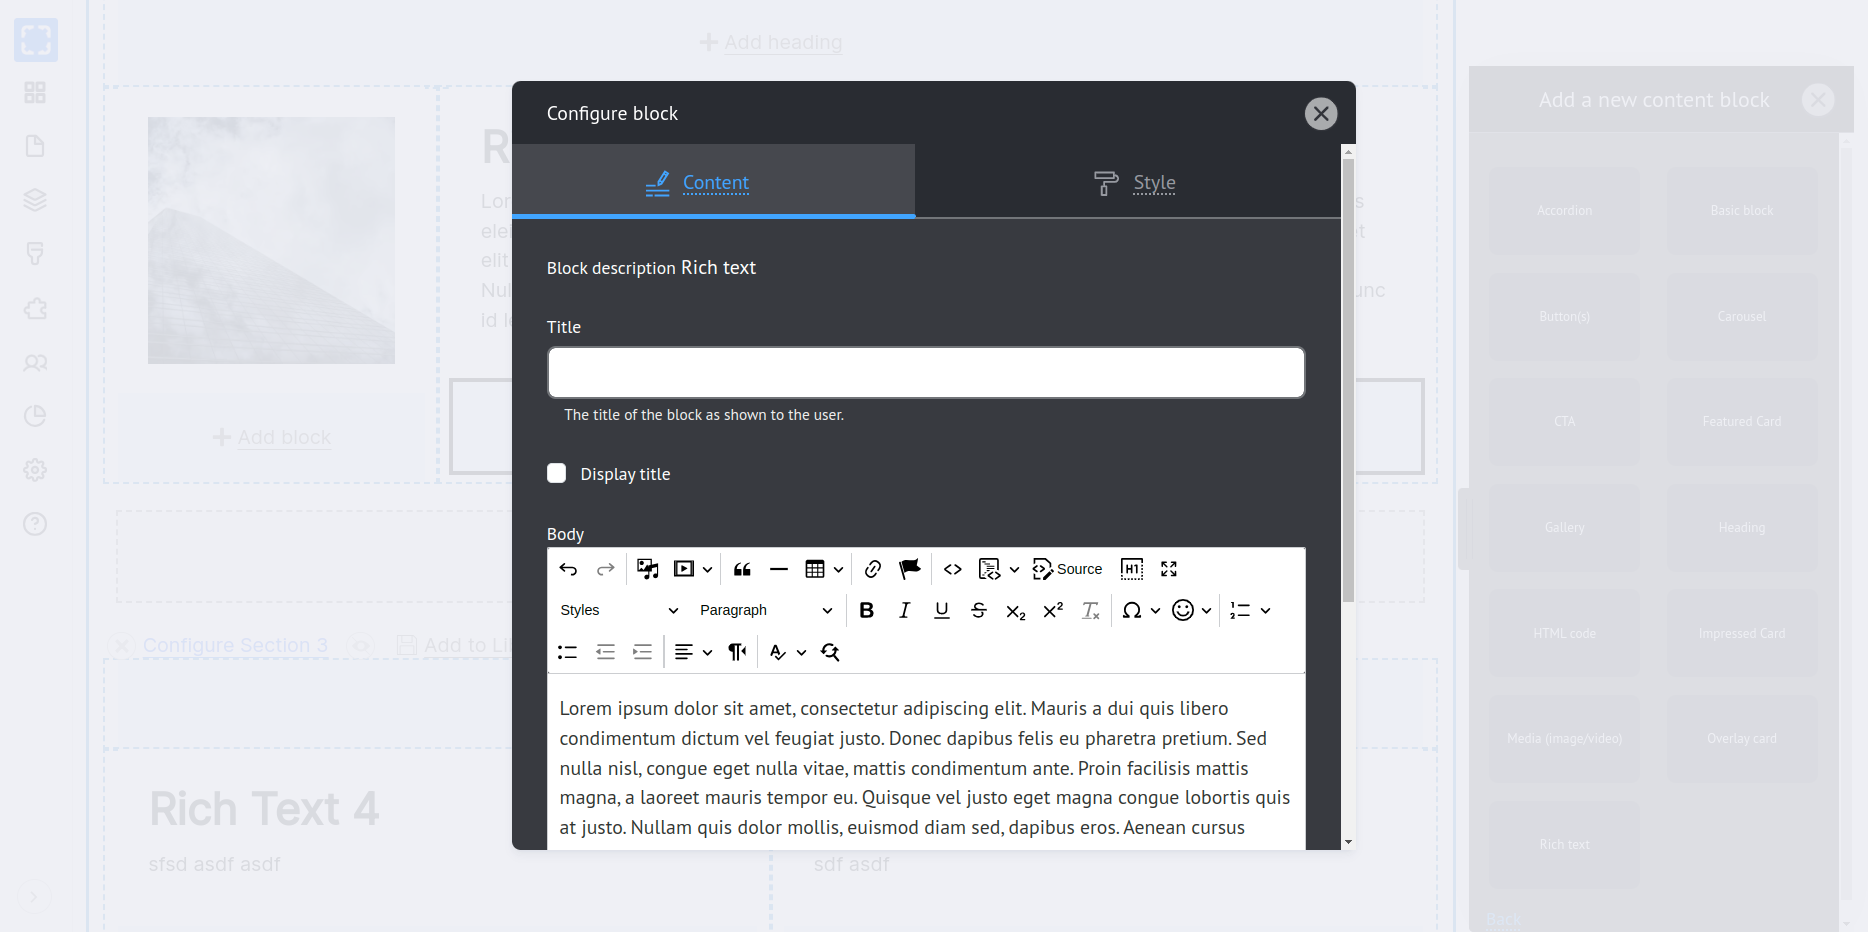
Task: Open the layers icon in left sidebar
Action: click(35, 200)
